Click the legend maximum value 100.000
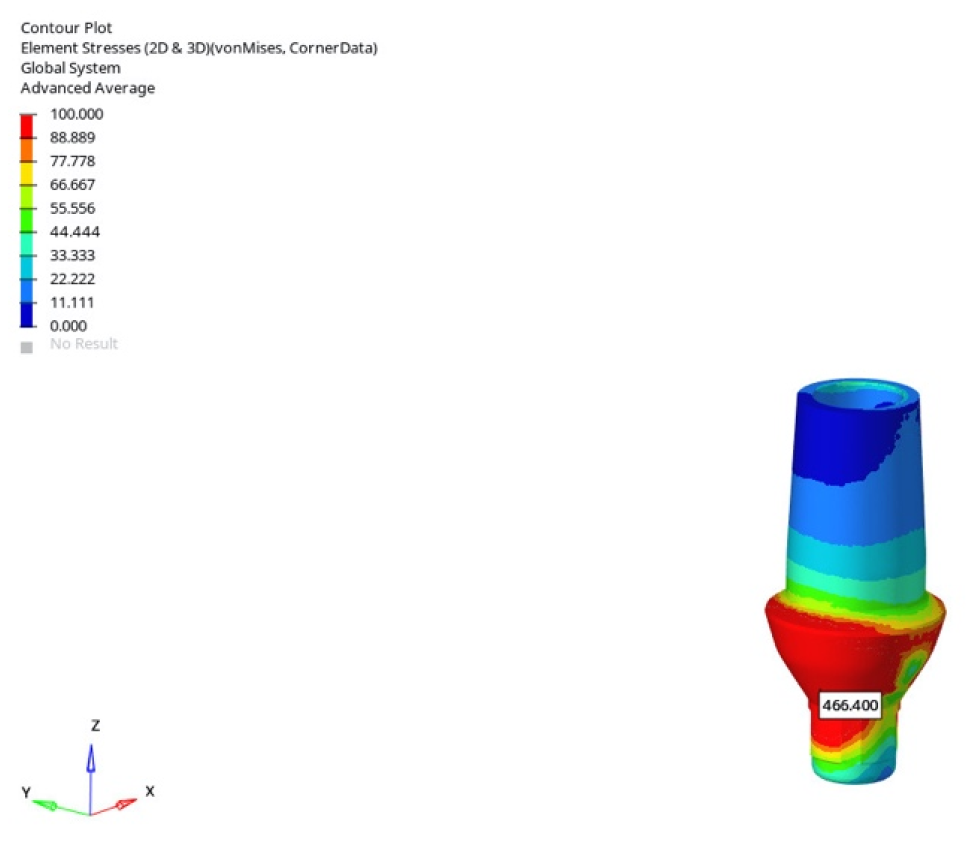This screenshot has width=971, height=848. tap(76, 114)
